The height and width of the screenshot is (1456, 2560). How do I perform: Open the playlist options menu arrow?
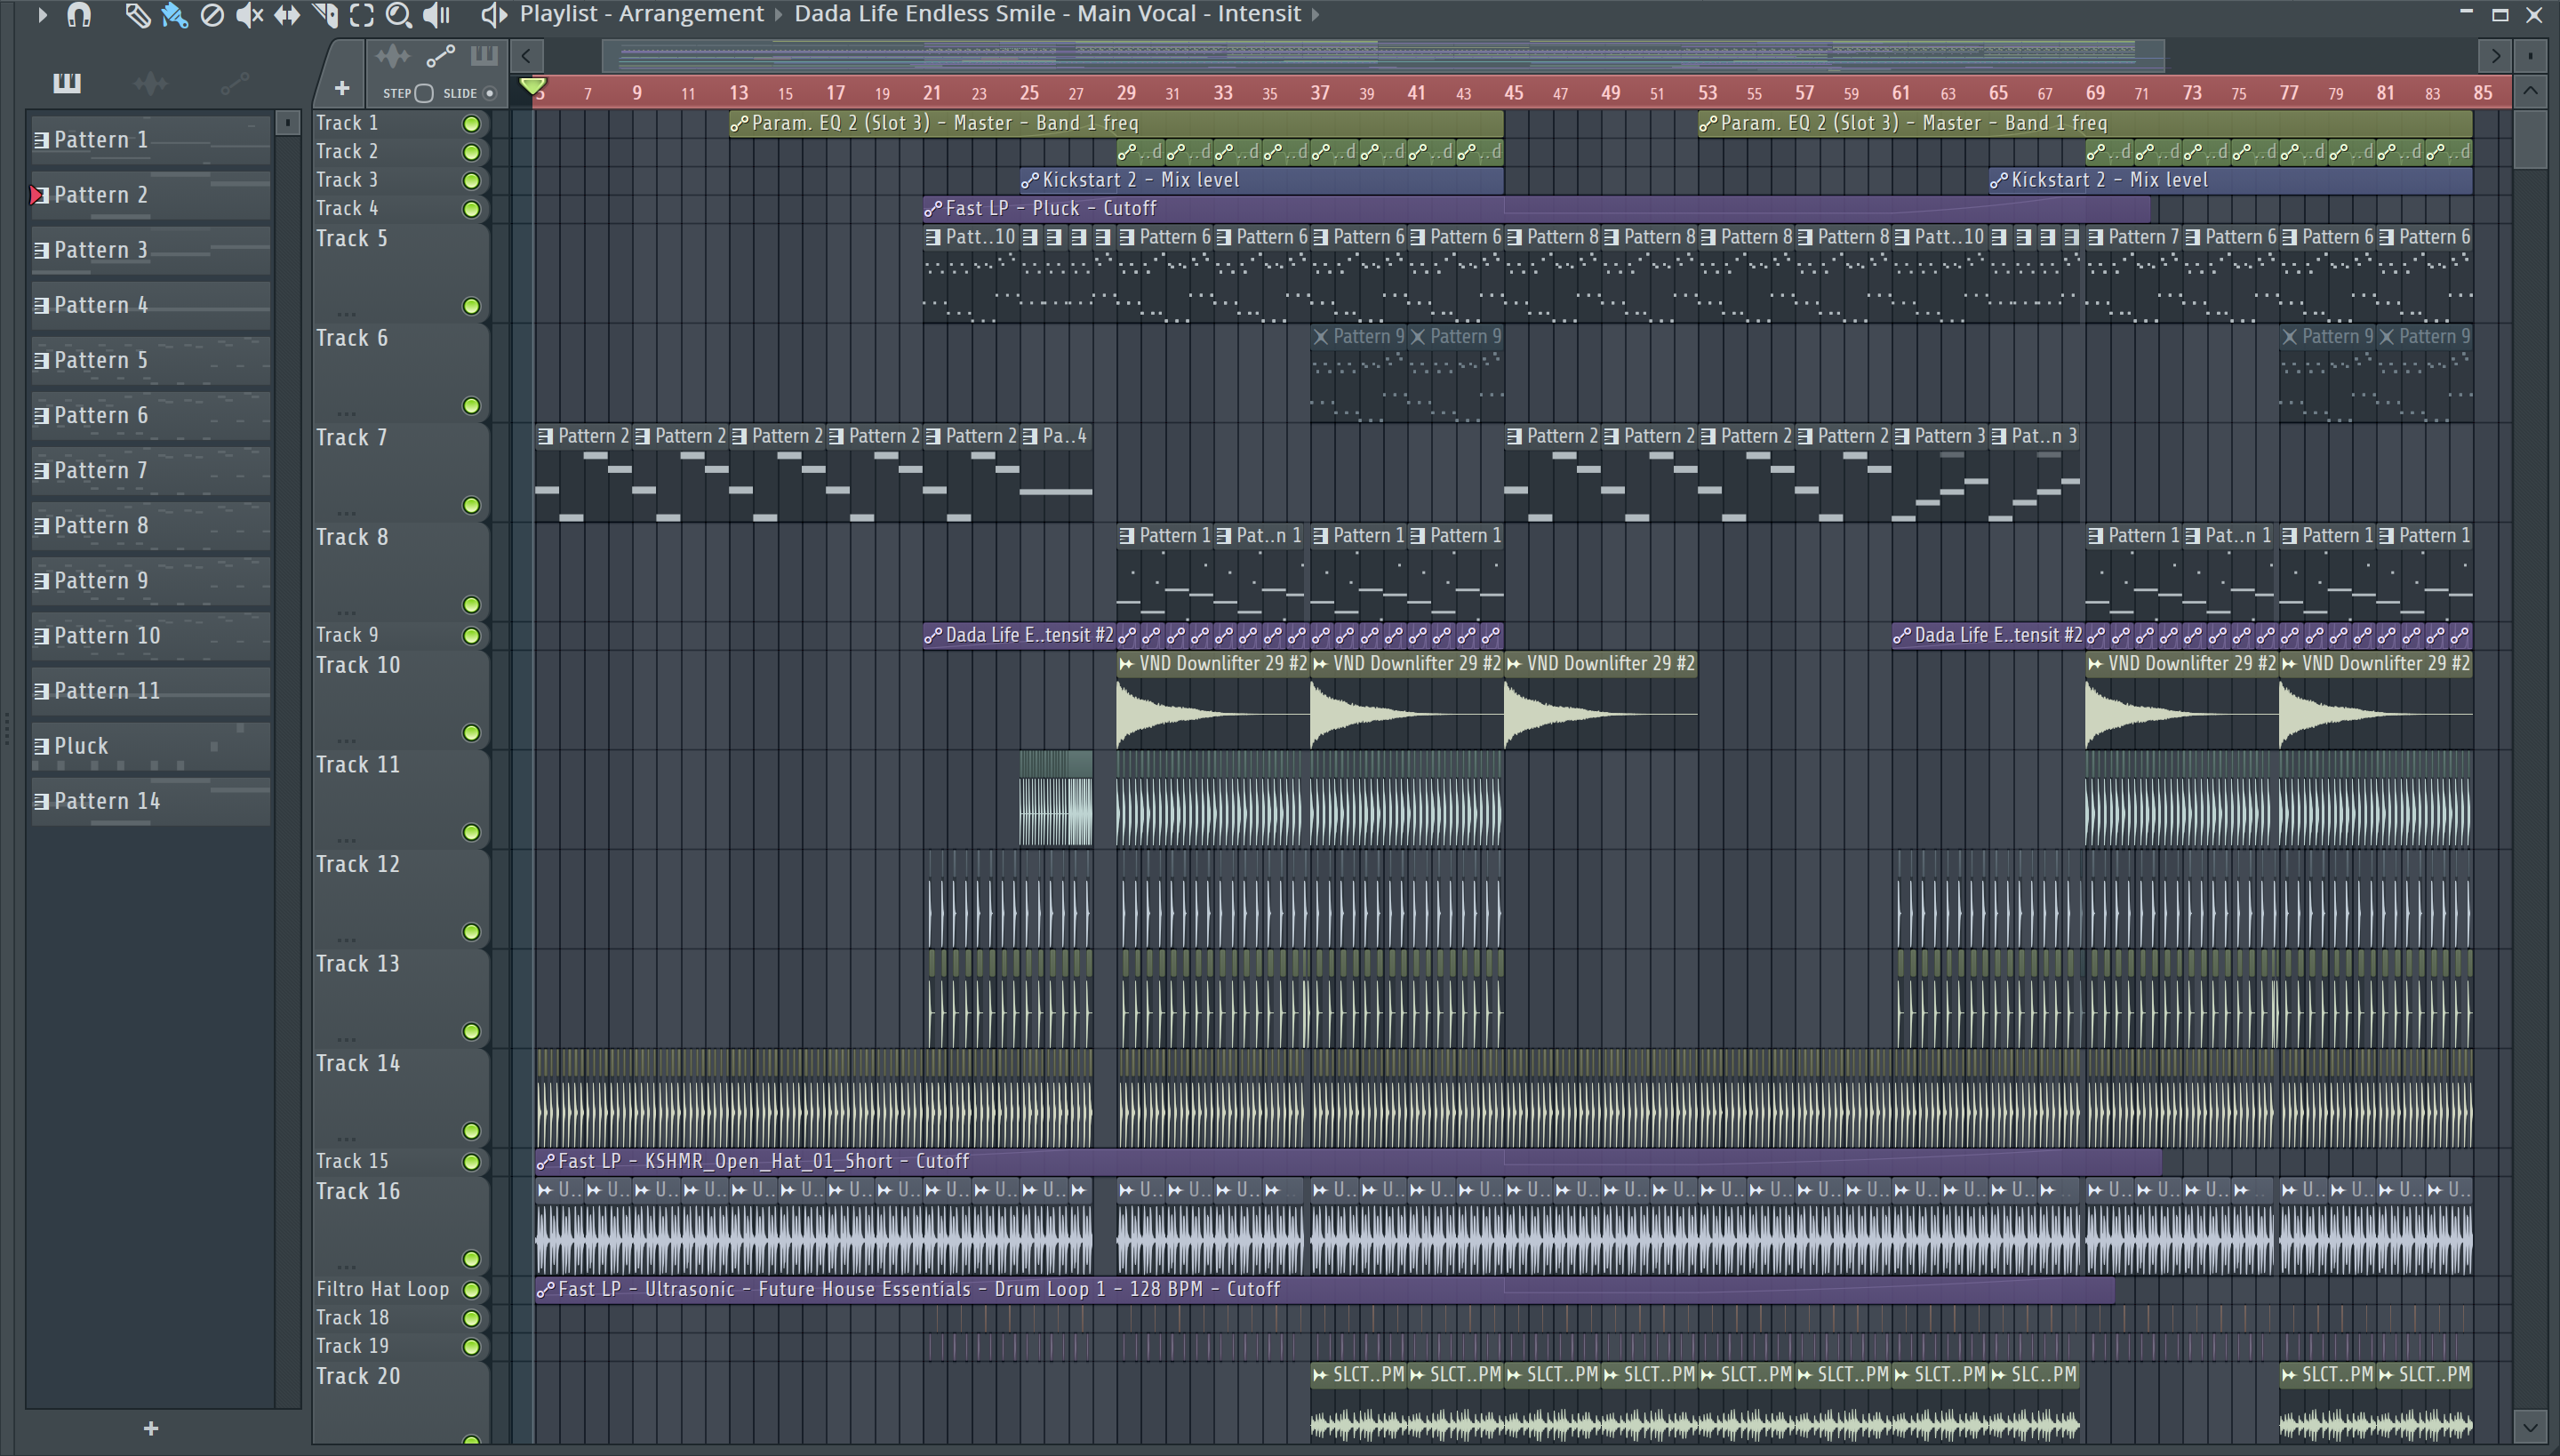(41, 15)
